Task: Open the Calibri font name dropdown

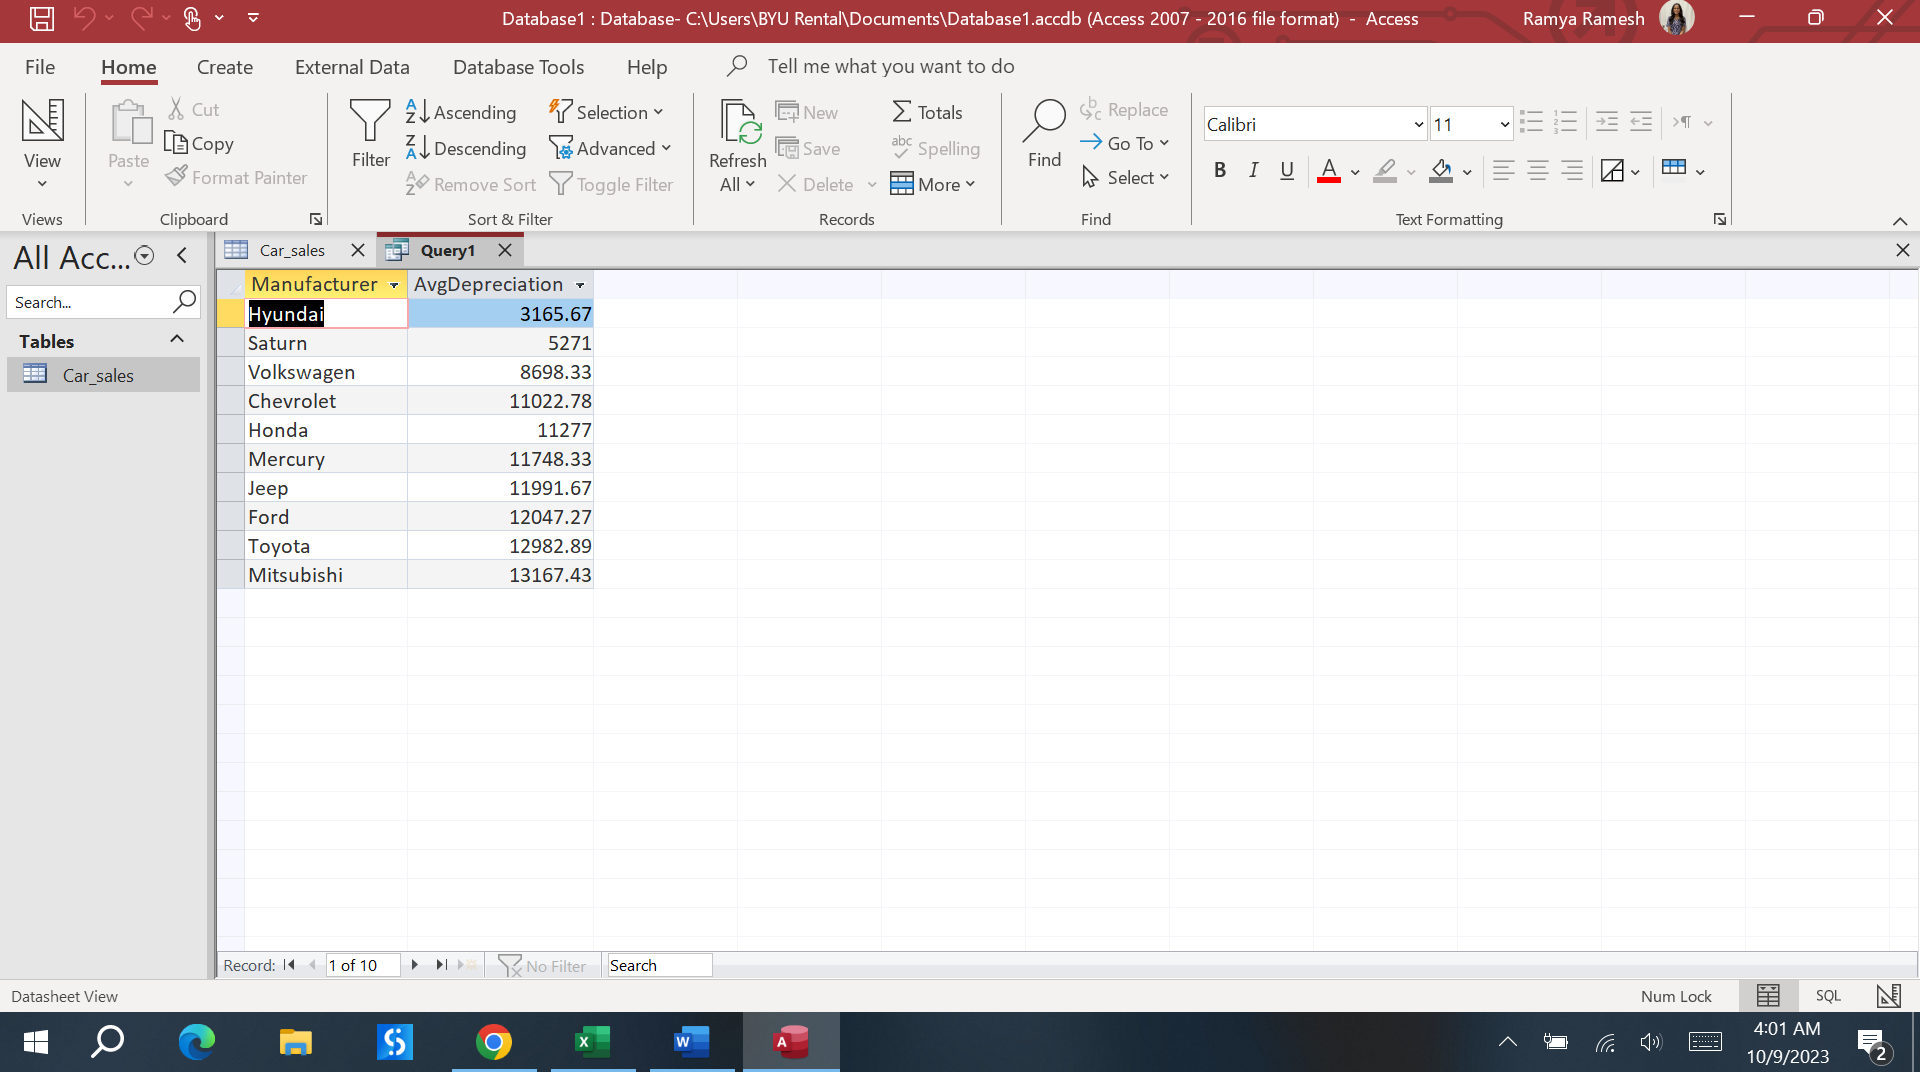Action: pos(1418,125)
